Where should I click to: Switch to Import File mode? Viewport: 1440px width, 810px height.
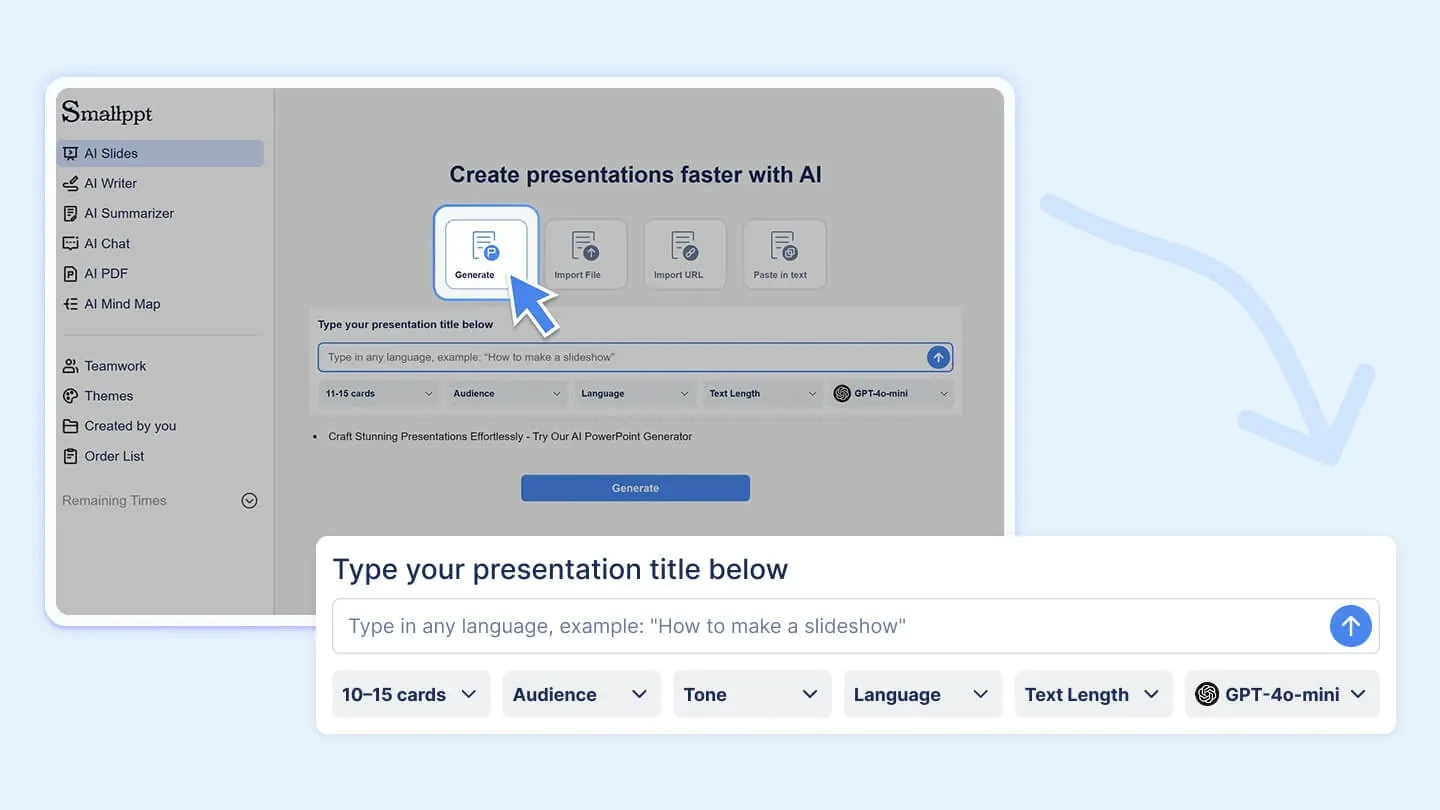[x=585, y=253]
